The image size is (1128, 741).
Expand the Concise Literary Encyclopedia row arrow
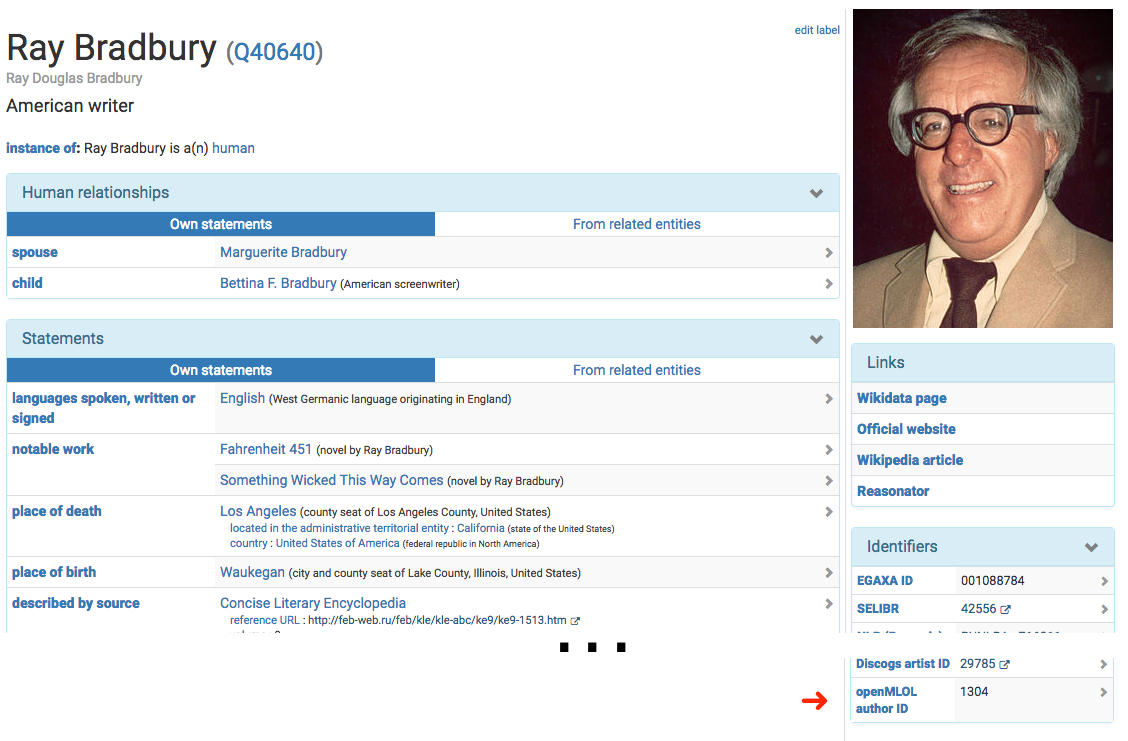coord(829,604)
